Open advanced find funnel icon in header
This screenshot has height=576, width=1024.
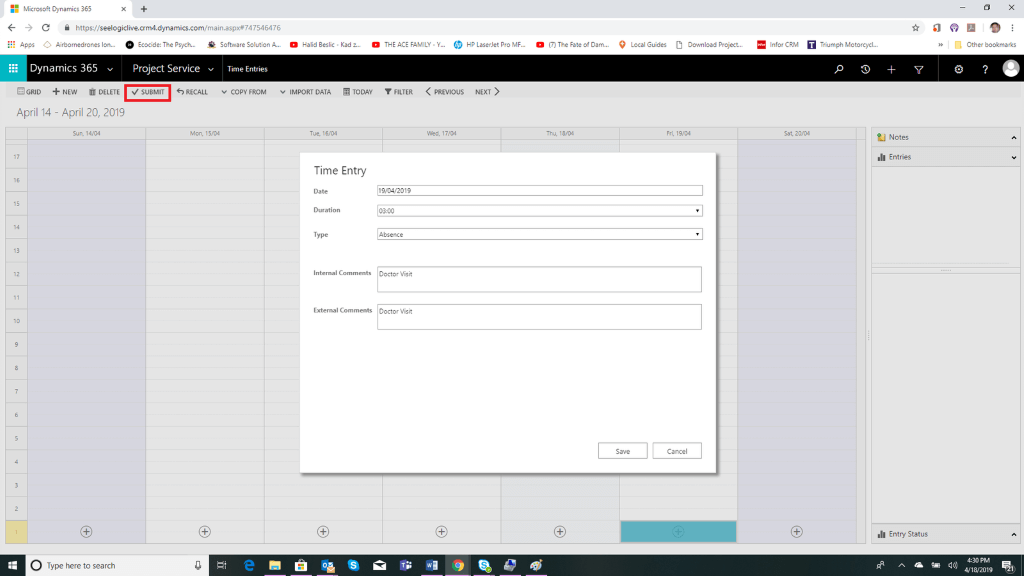(x=918, y=69)
